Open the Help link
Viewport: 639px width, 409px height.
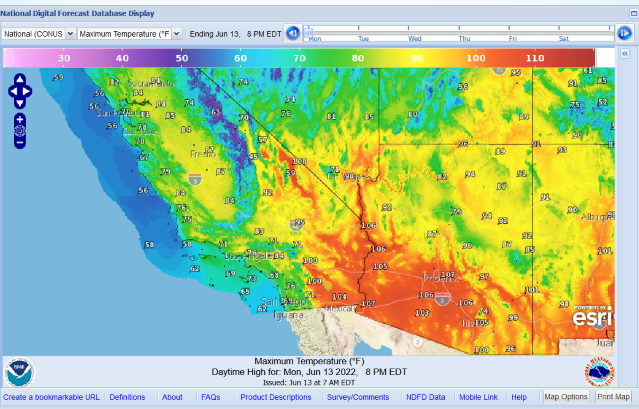tap(519, 397)
